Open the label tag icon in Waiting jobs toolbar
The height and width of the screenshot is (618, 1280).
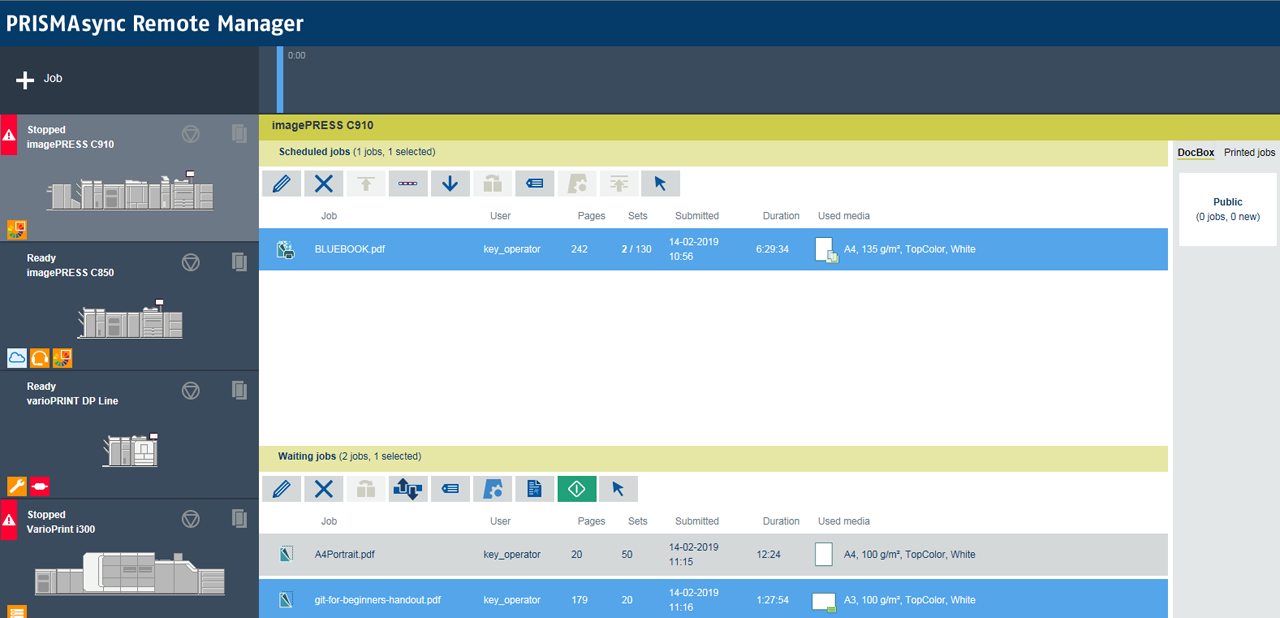coord(450,489)
